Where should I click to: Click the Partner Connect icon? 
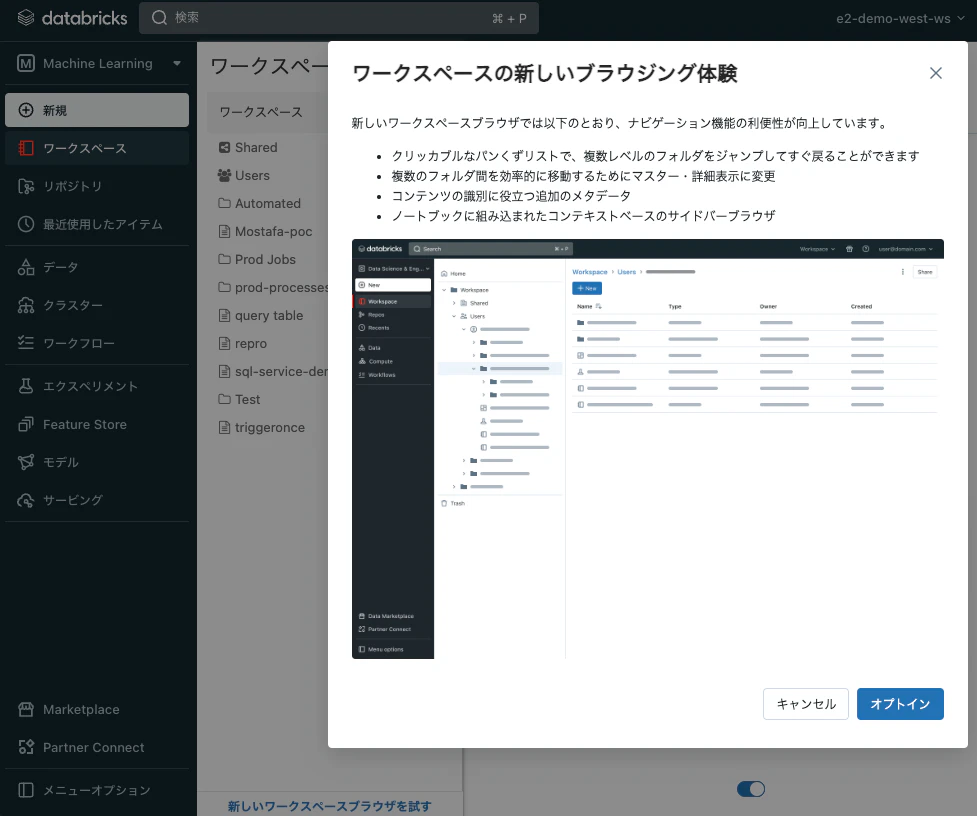[x=26, y=747]
